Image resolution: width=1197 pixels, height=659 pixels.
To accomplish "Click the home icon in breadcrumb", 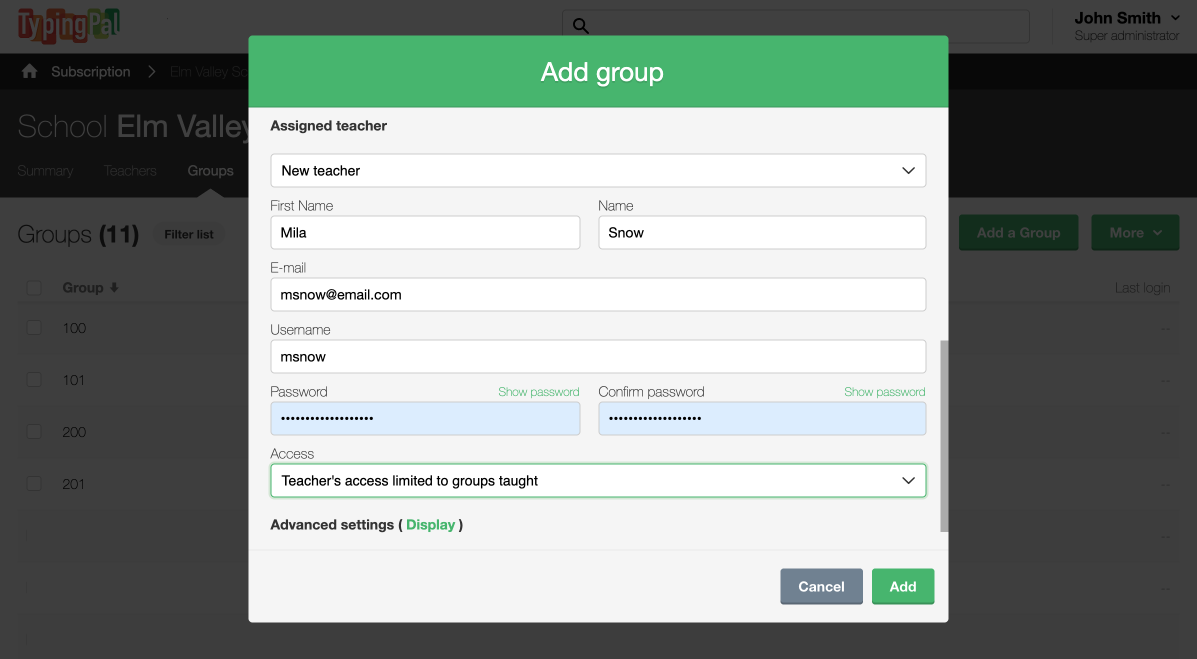I will pos(30,72).
